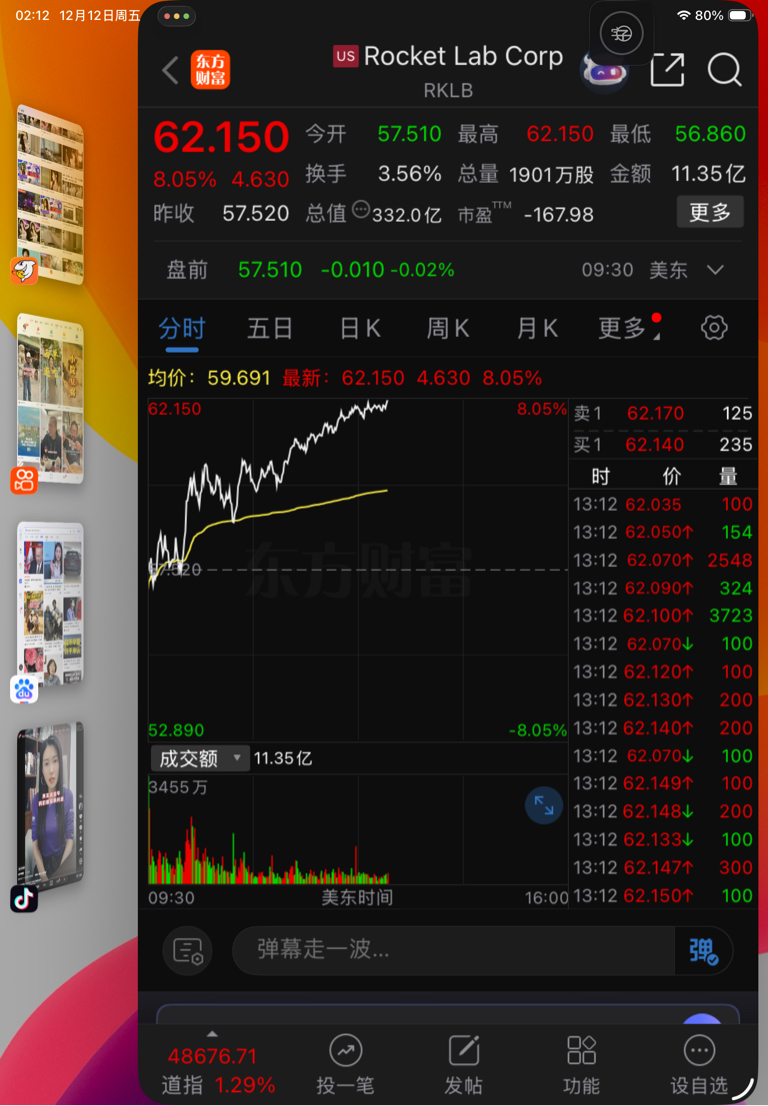The height and width of the screenshot is (1106, 768).
Task: Tap the last trade row 62.150
Action: pyautogui.click(x=662, y=896)
